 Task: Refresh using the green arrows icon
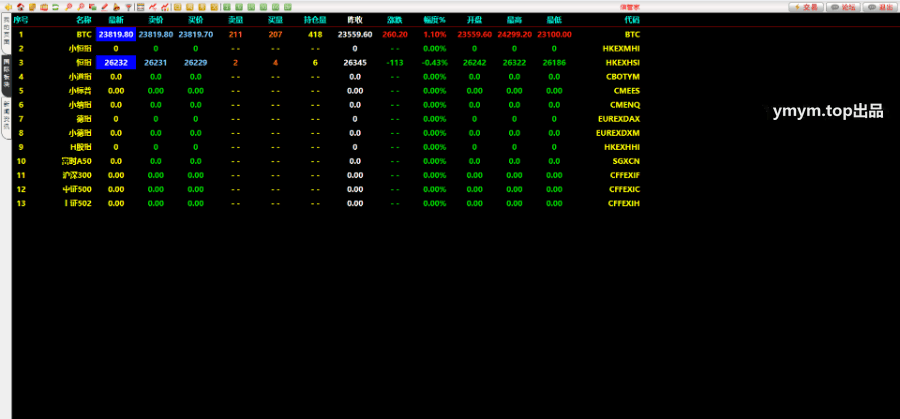point(56,7)
